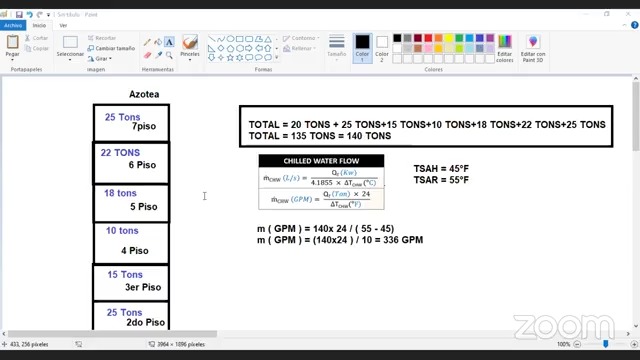Viewport: 640px width, 360px height.
Task: Choose the Oval shape
Action: pos(230,39)
